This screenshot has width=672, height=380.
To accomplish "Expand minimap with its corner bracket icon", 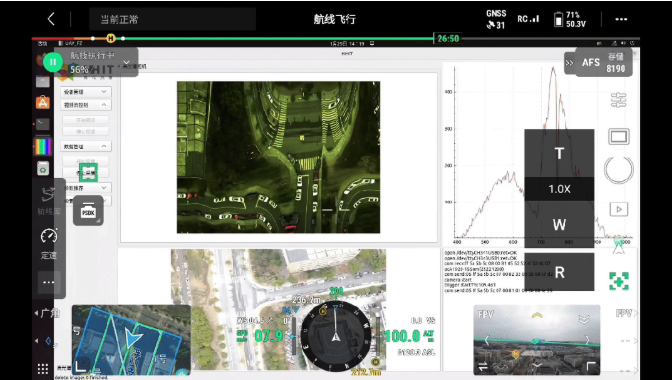I will (x=81, y=367).
